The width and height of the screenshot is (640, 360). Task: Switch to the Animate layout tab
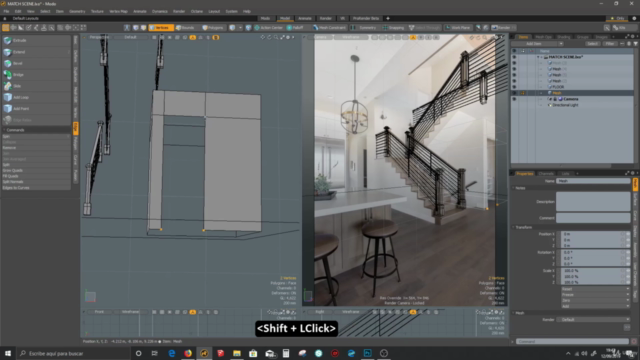pos(304,18)
